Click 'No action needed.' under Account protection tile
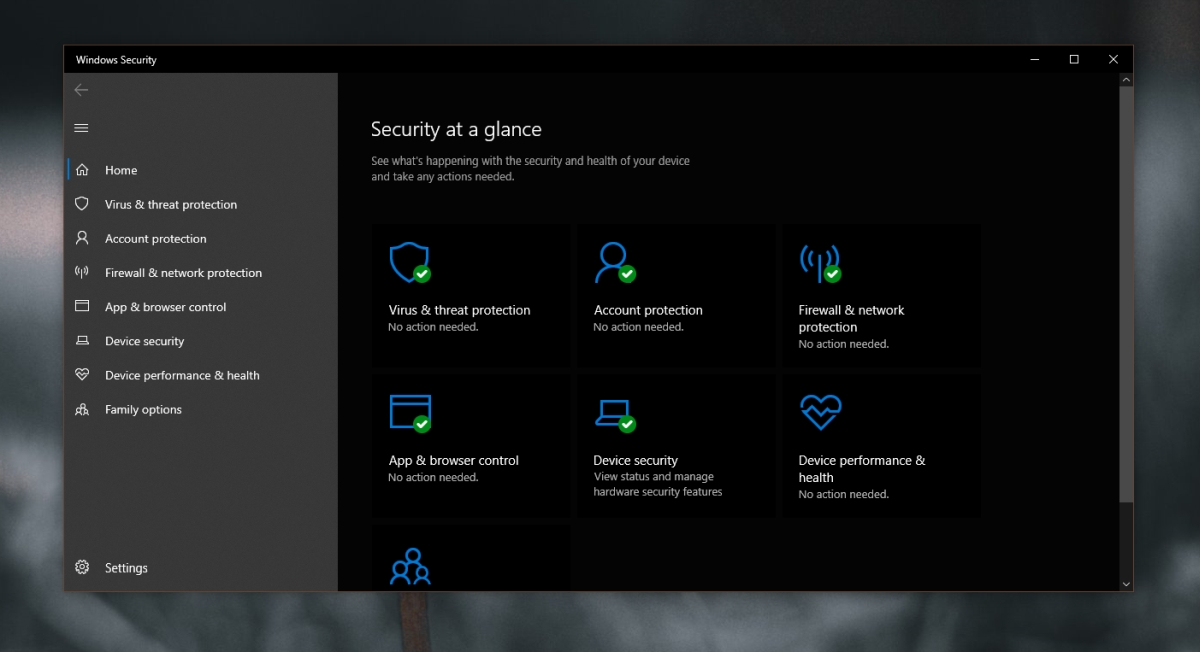This screenshot has width=1200, height=652. coord(638,327)
